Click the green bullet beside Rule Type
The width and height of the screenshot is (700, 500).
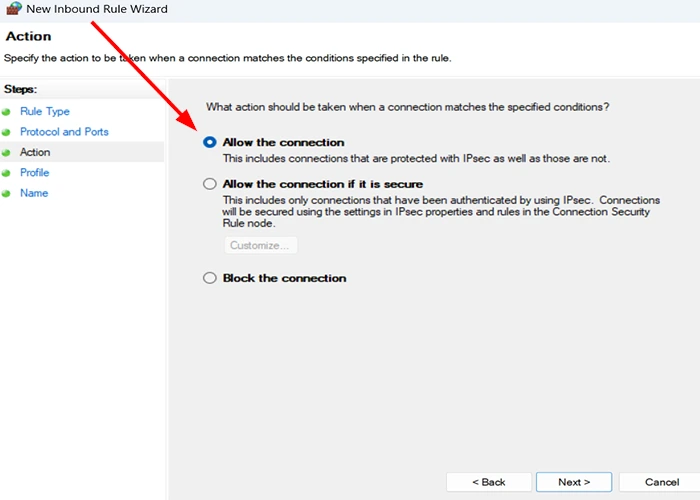pos(6,112)
